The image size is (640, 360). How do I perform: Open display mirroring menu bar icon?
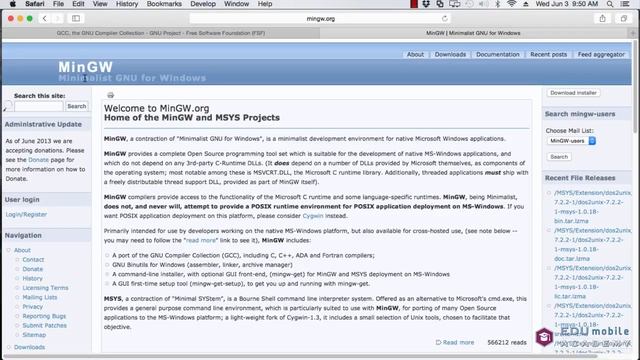(x=454, y=4)
